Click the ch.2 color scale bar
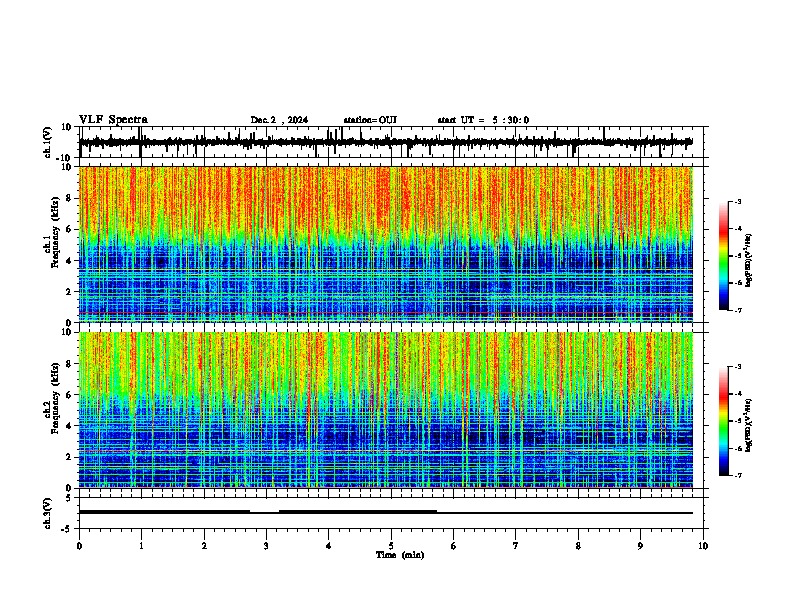The image size is (792, 612). (724, 421)
